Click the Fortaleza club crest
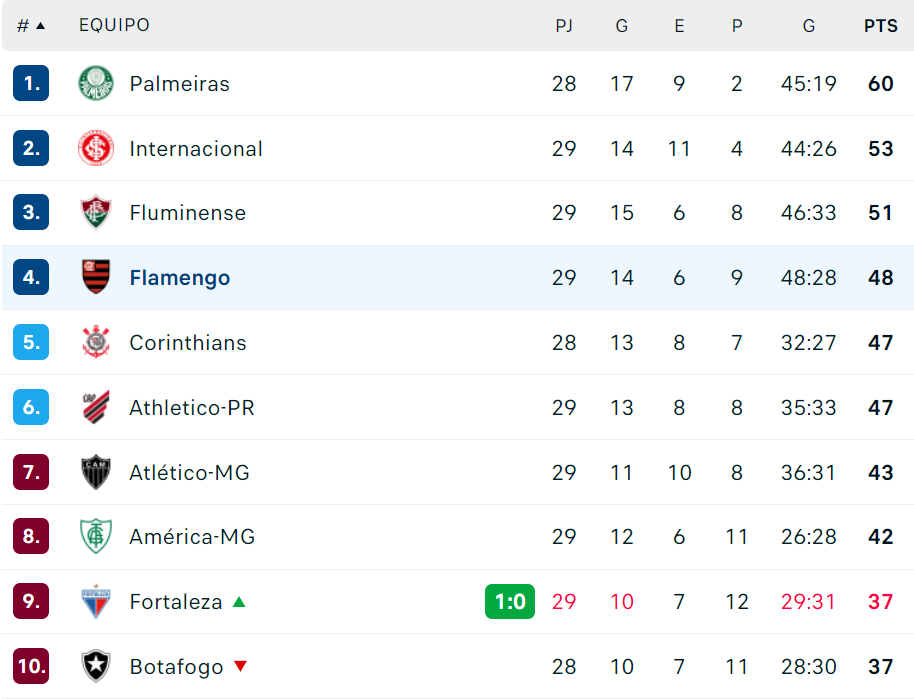The height and width of the screenshot is (699, 914). pyautogui.click(x=96, y=601)
